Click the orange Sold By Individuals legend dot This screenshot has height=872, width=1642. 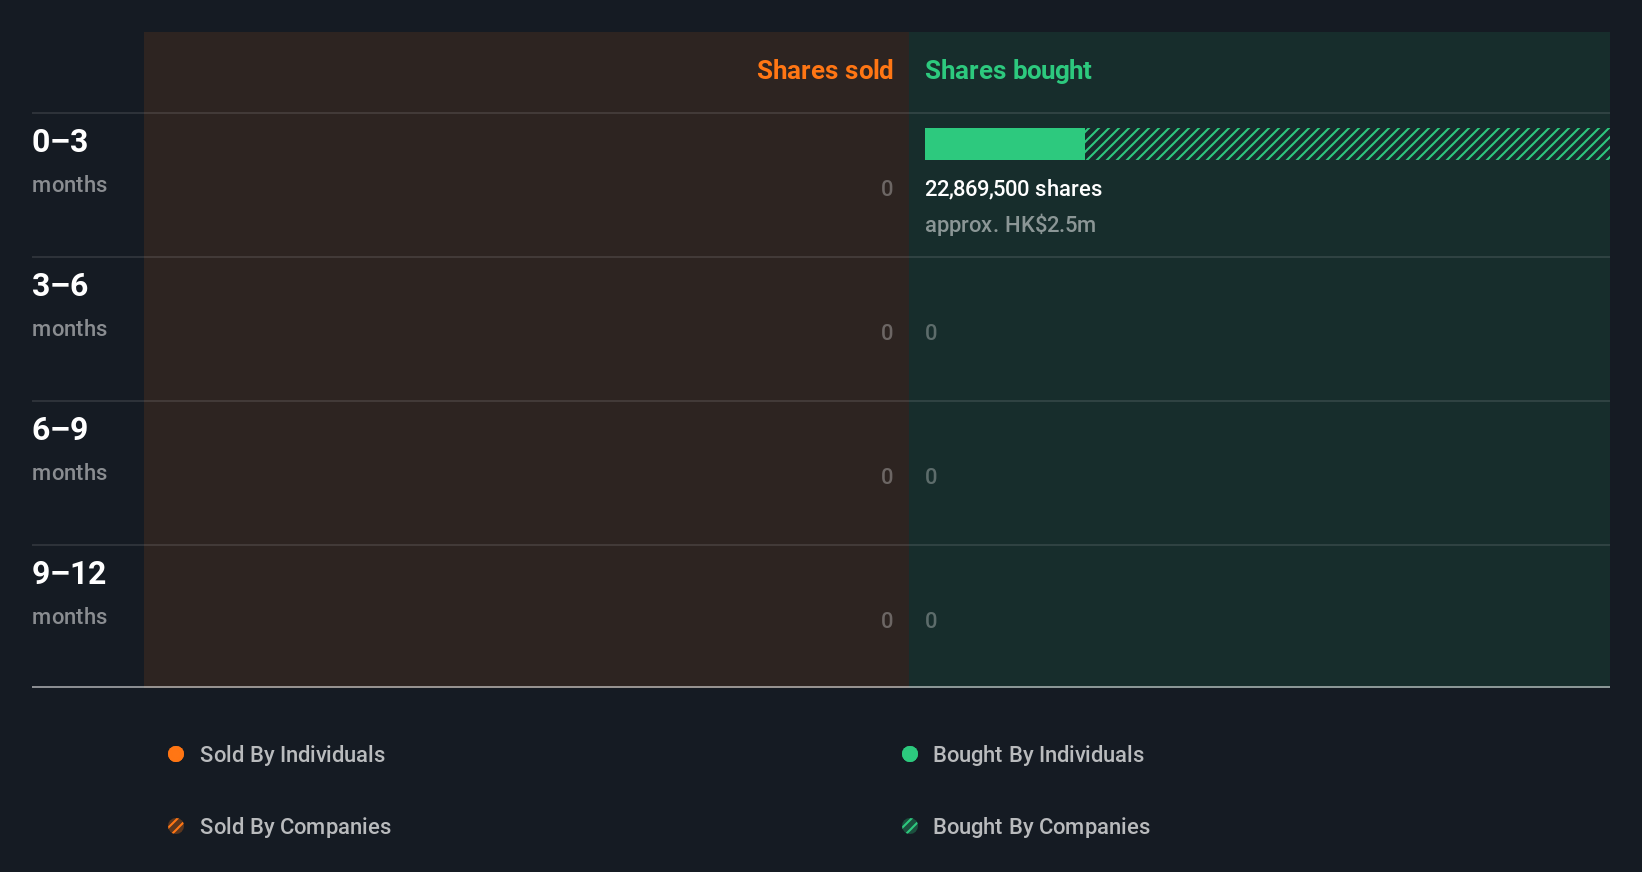click(176, 754)
